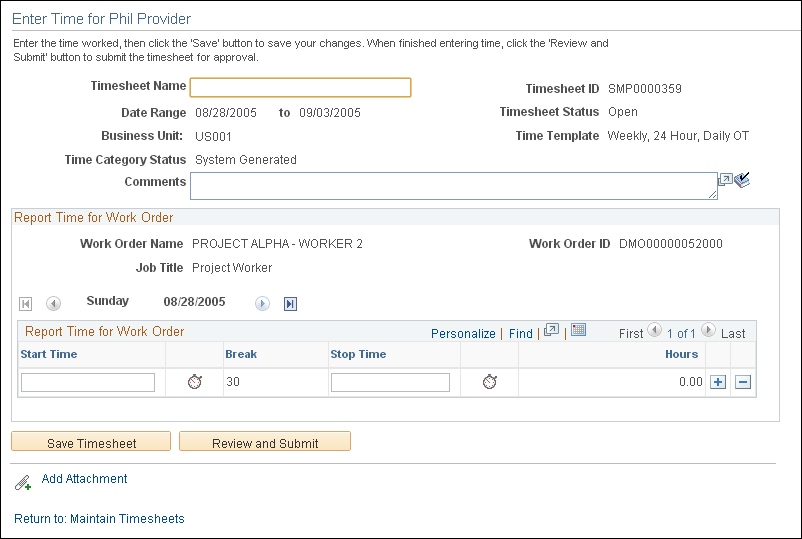The width and height of the screenshot is (802, 539).
Task: Click Job Title value Project Worker
Action: [232, 267]
